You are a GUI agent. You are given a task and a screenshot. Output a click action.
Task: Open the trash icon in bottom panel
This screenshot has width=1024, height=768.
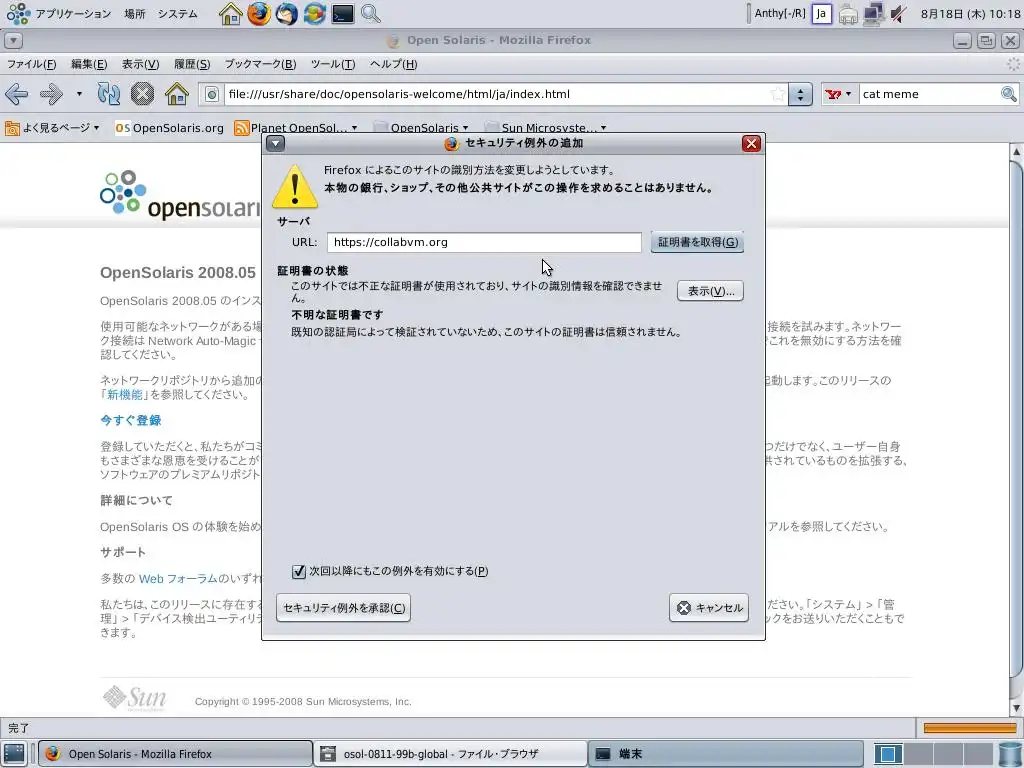pos(1010,754)
